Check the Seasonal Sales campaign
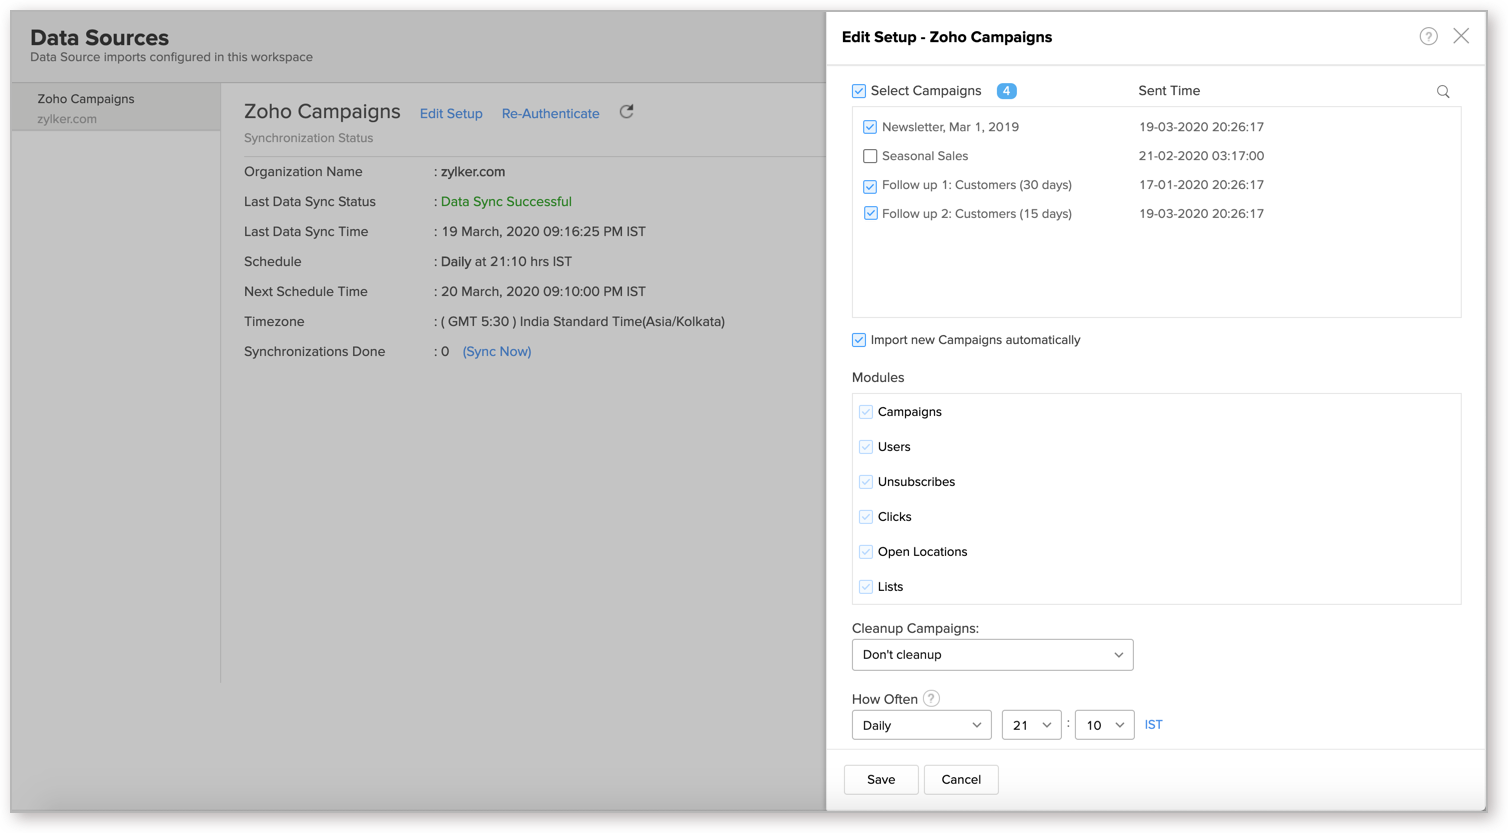The height and width of the screenshot is (833, 1508). tap(870, 156)
